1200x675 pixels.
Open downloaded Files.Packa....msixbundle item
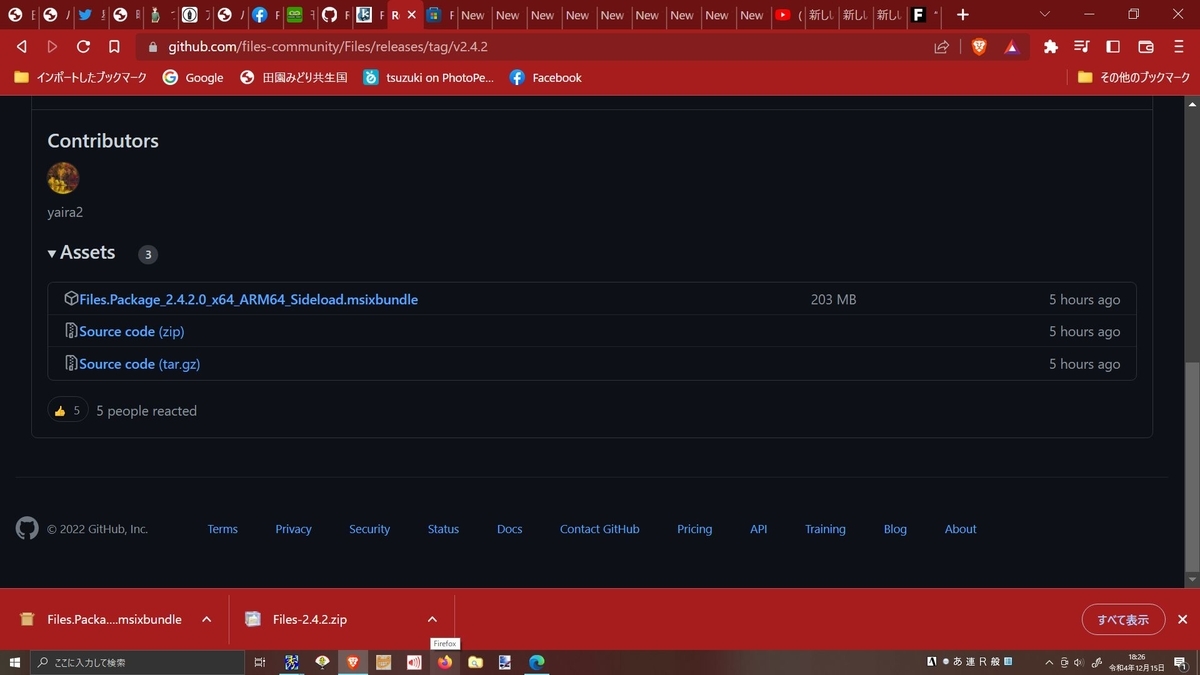point(102,619)
